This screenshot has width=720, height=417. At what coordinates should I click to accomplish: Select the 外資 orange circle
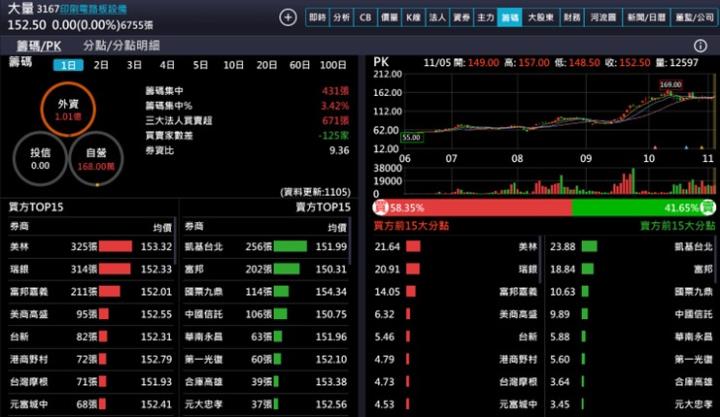tap(68, 109)
